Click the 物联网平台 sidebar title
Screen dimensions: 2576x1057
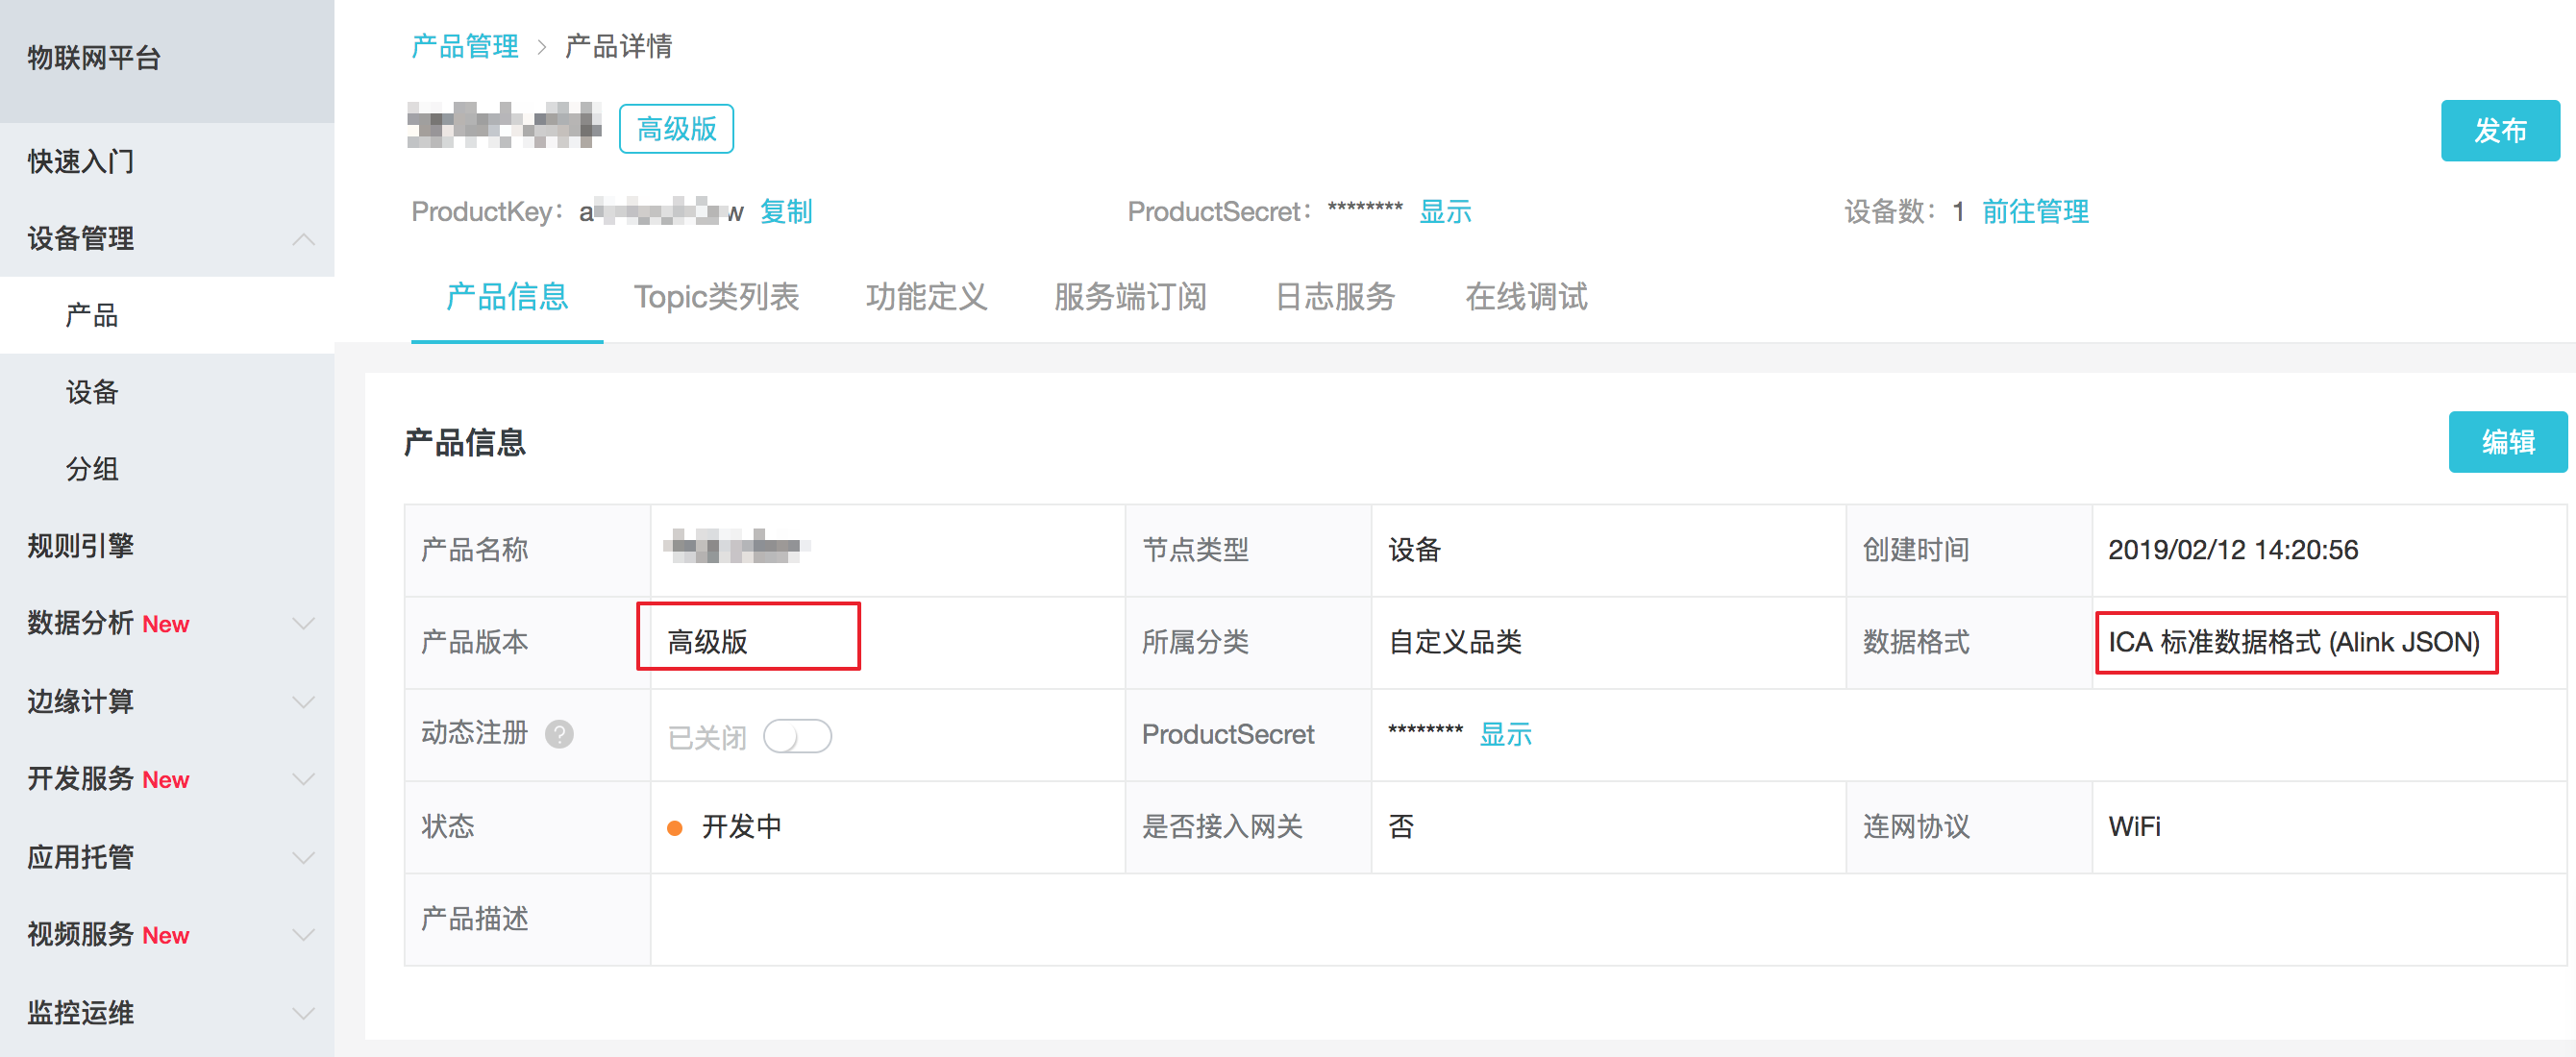click(94, 58)
